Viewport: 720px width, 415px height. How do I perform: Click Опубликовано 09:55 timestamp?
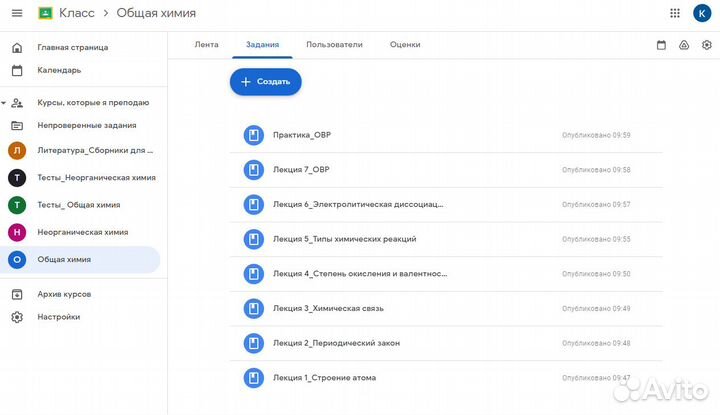point(596,239)
